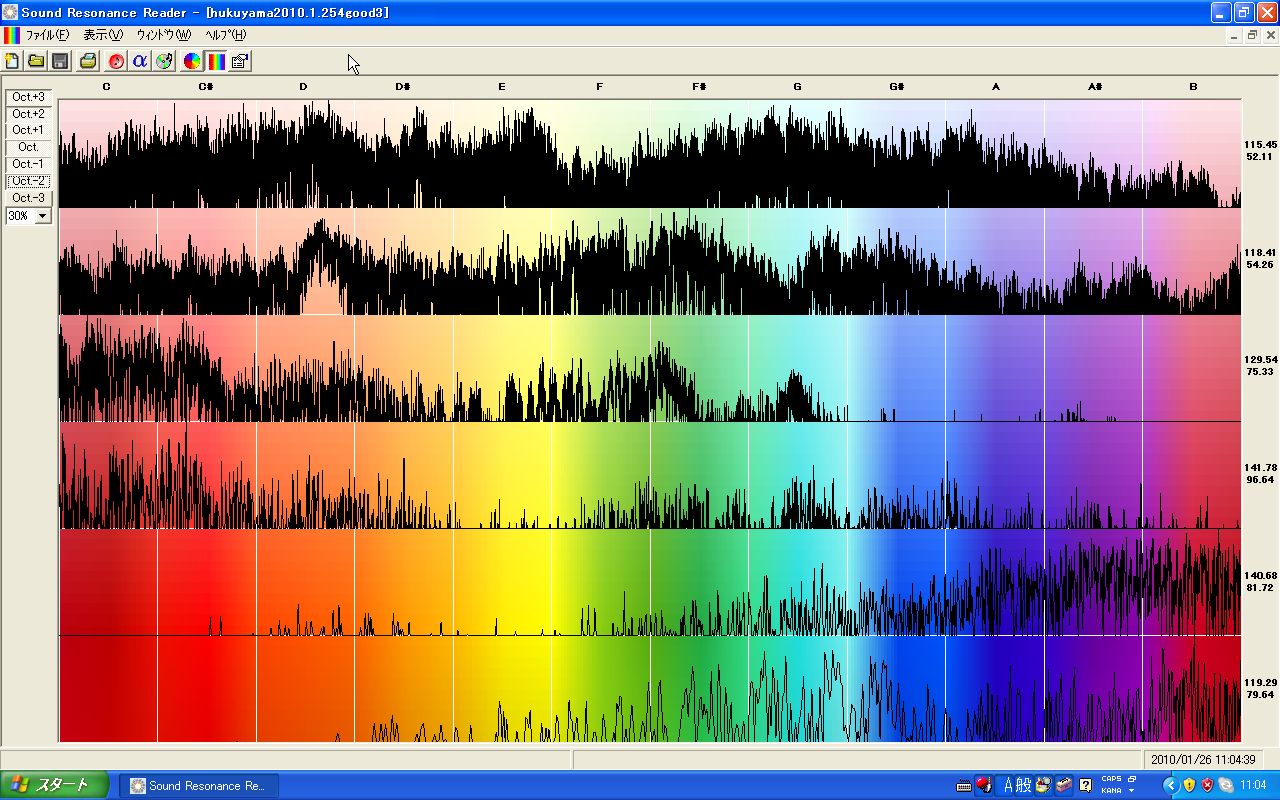This screenshot has width=1280, height=800.
Task: Select Sound Resonance Reader taskbar button
Action: pos(198,785)
